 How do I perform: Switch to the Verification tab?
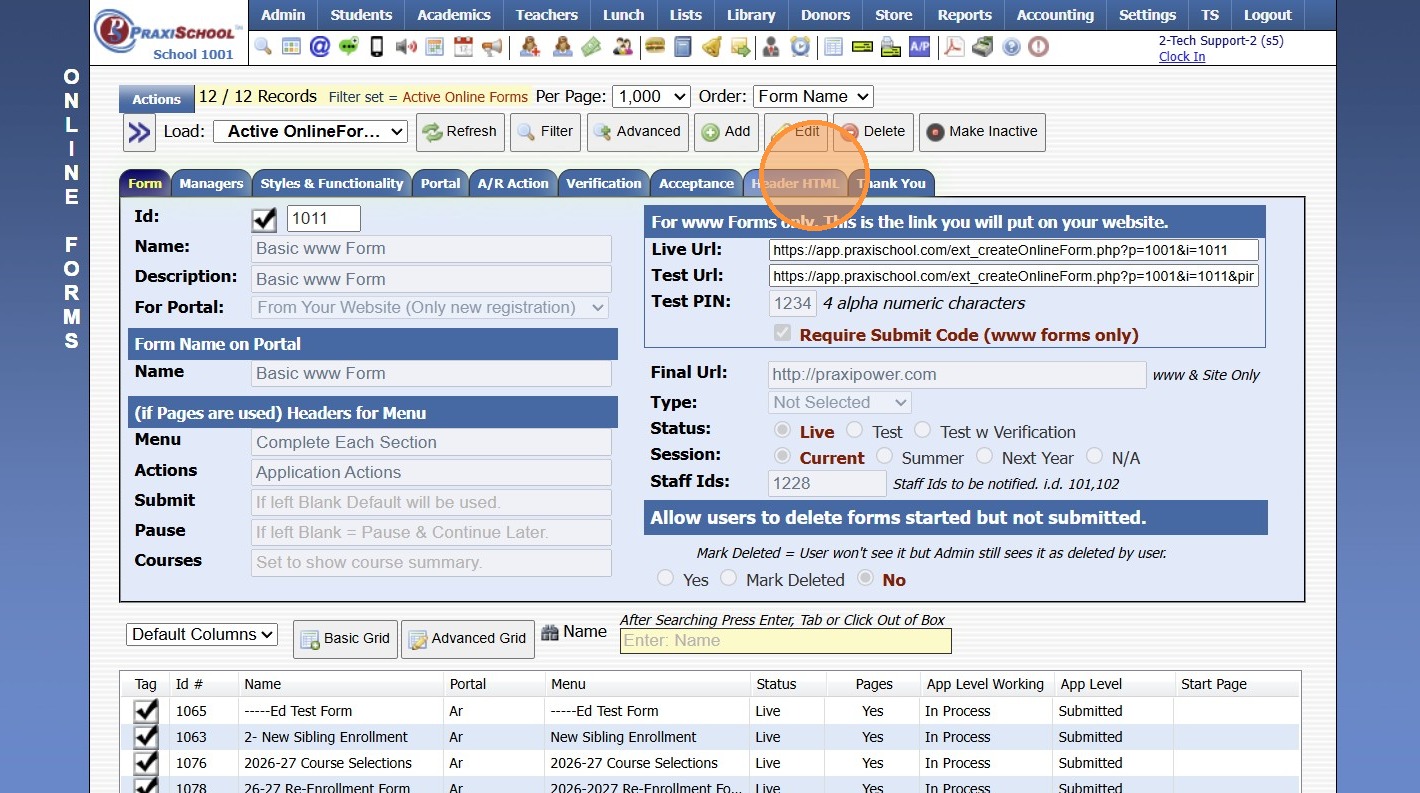click(x=604, y=183)
